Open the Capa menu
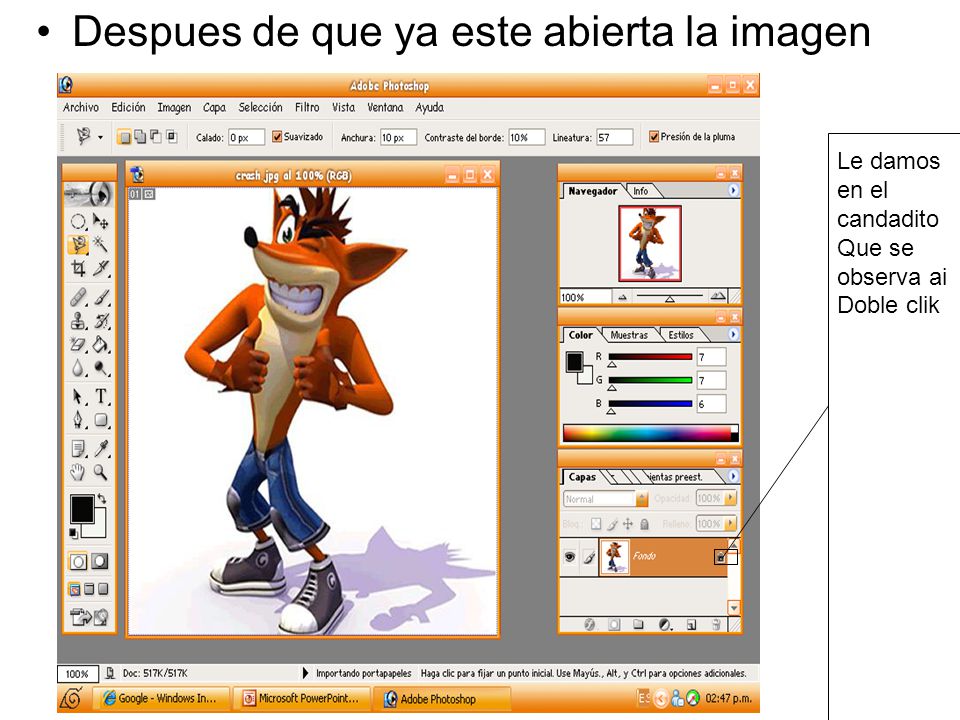The image size is (960, 720). (214, 108)
